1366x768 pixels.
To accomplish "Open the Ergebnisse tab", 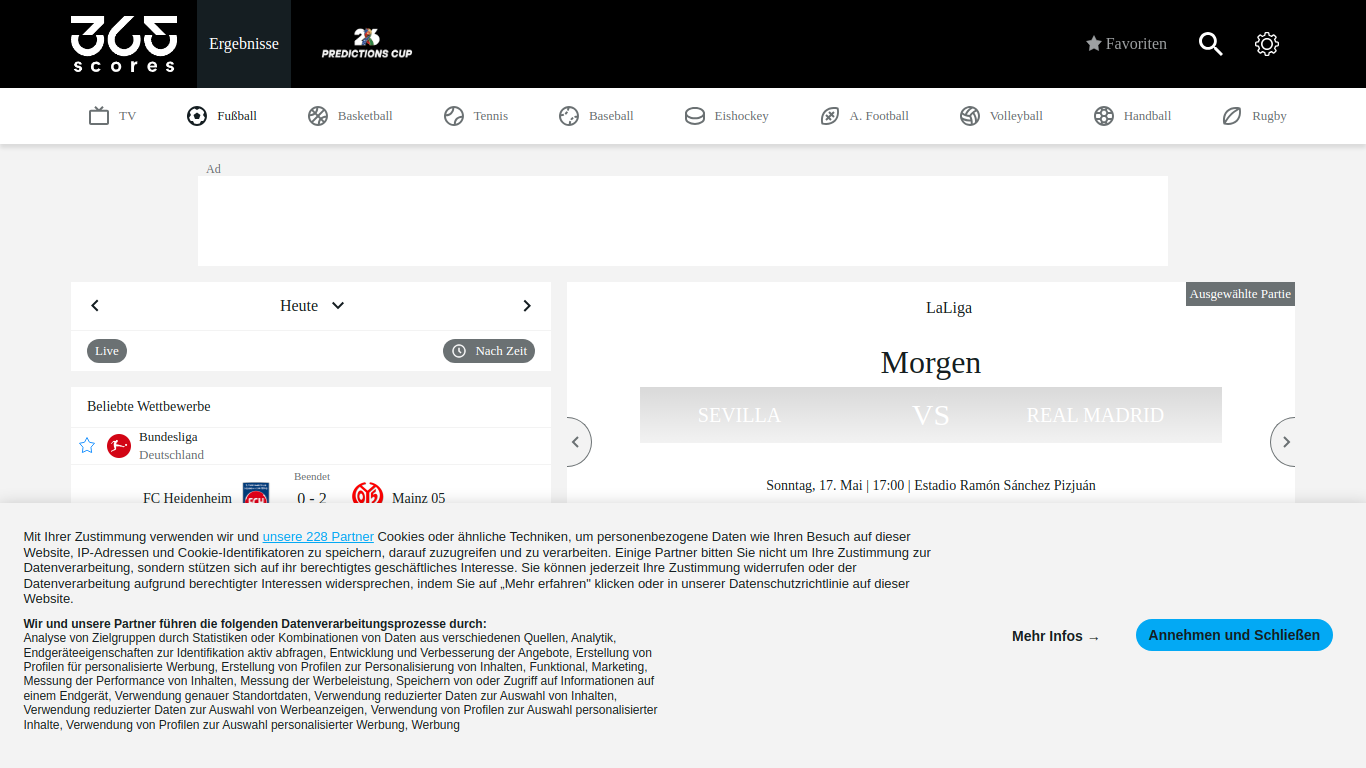I will coord(244,44).
